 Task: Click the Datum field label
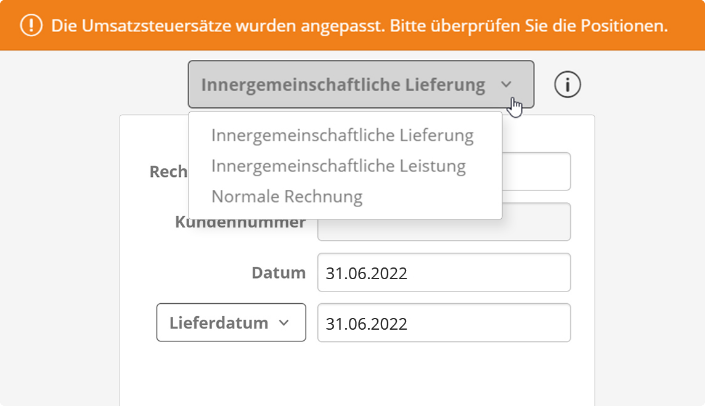tap(278, 272)
